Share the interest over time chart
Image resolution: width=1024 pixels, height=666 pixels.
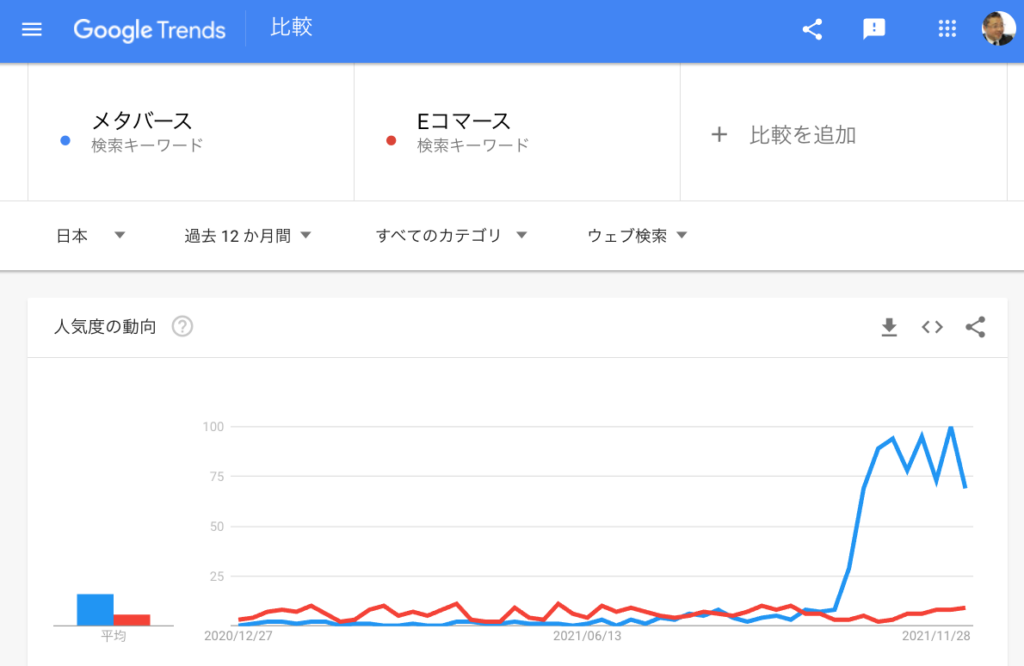[x=975, y=327]
